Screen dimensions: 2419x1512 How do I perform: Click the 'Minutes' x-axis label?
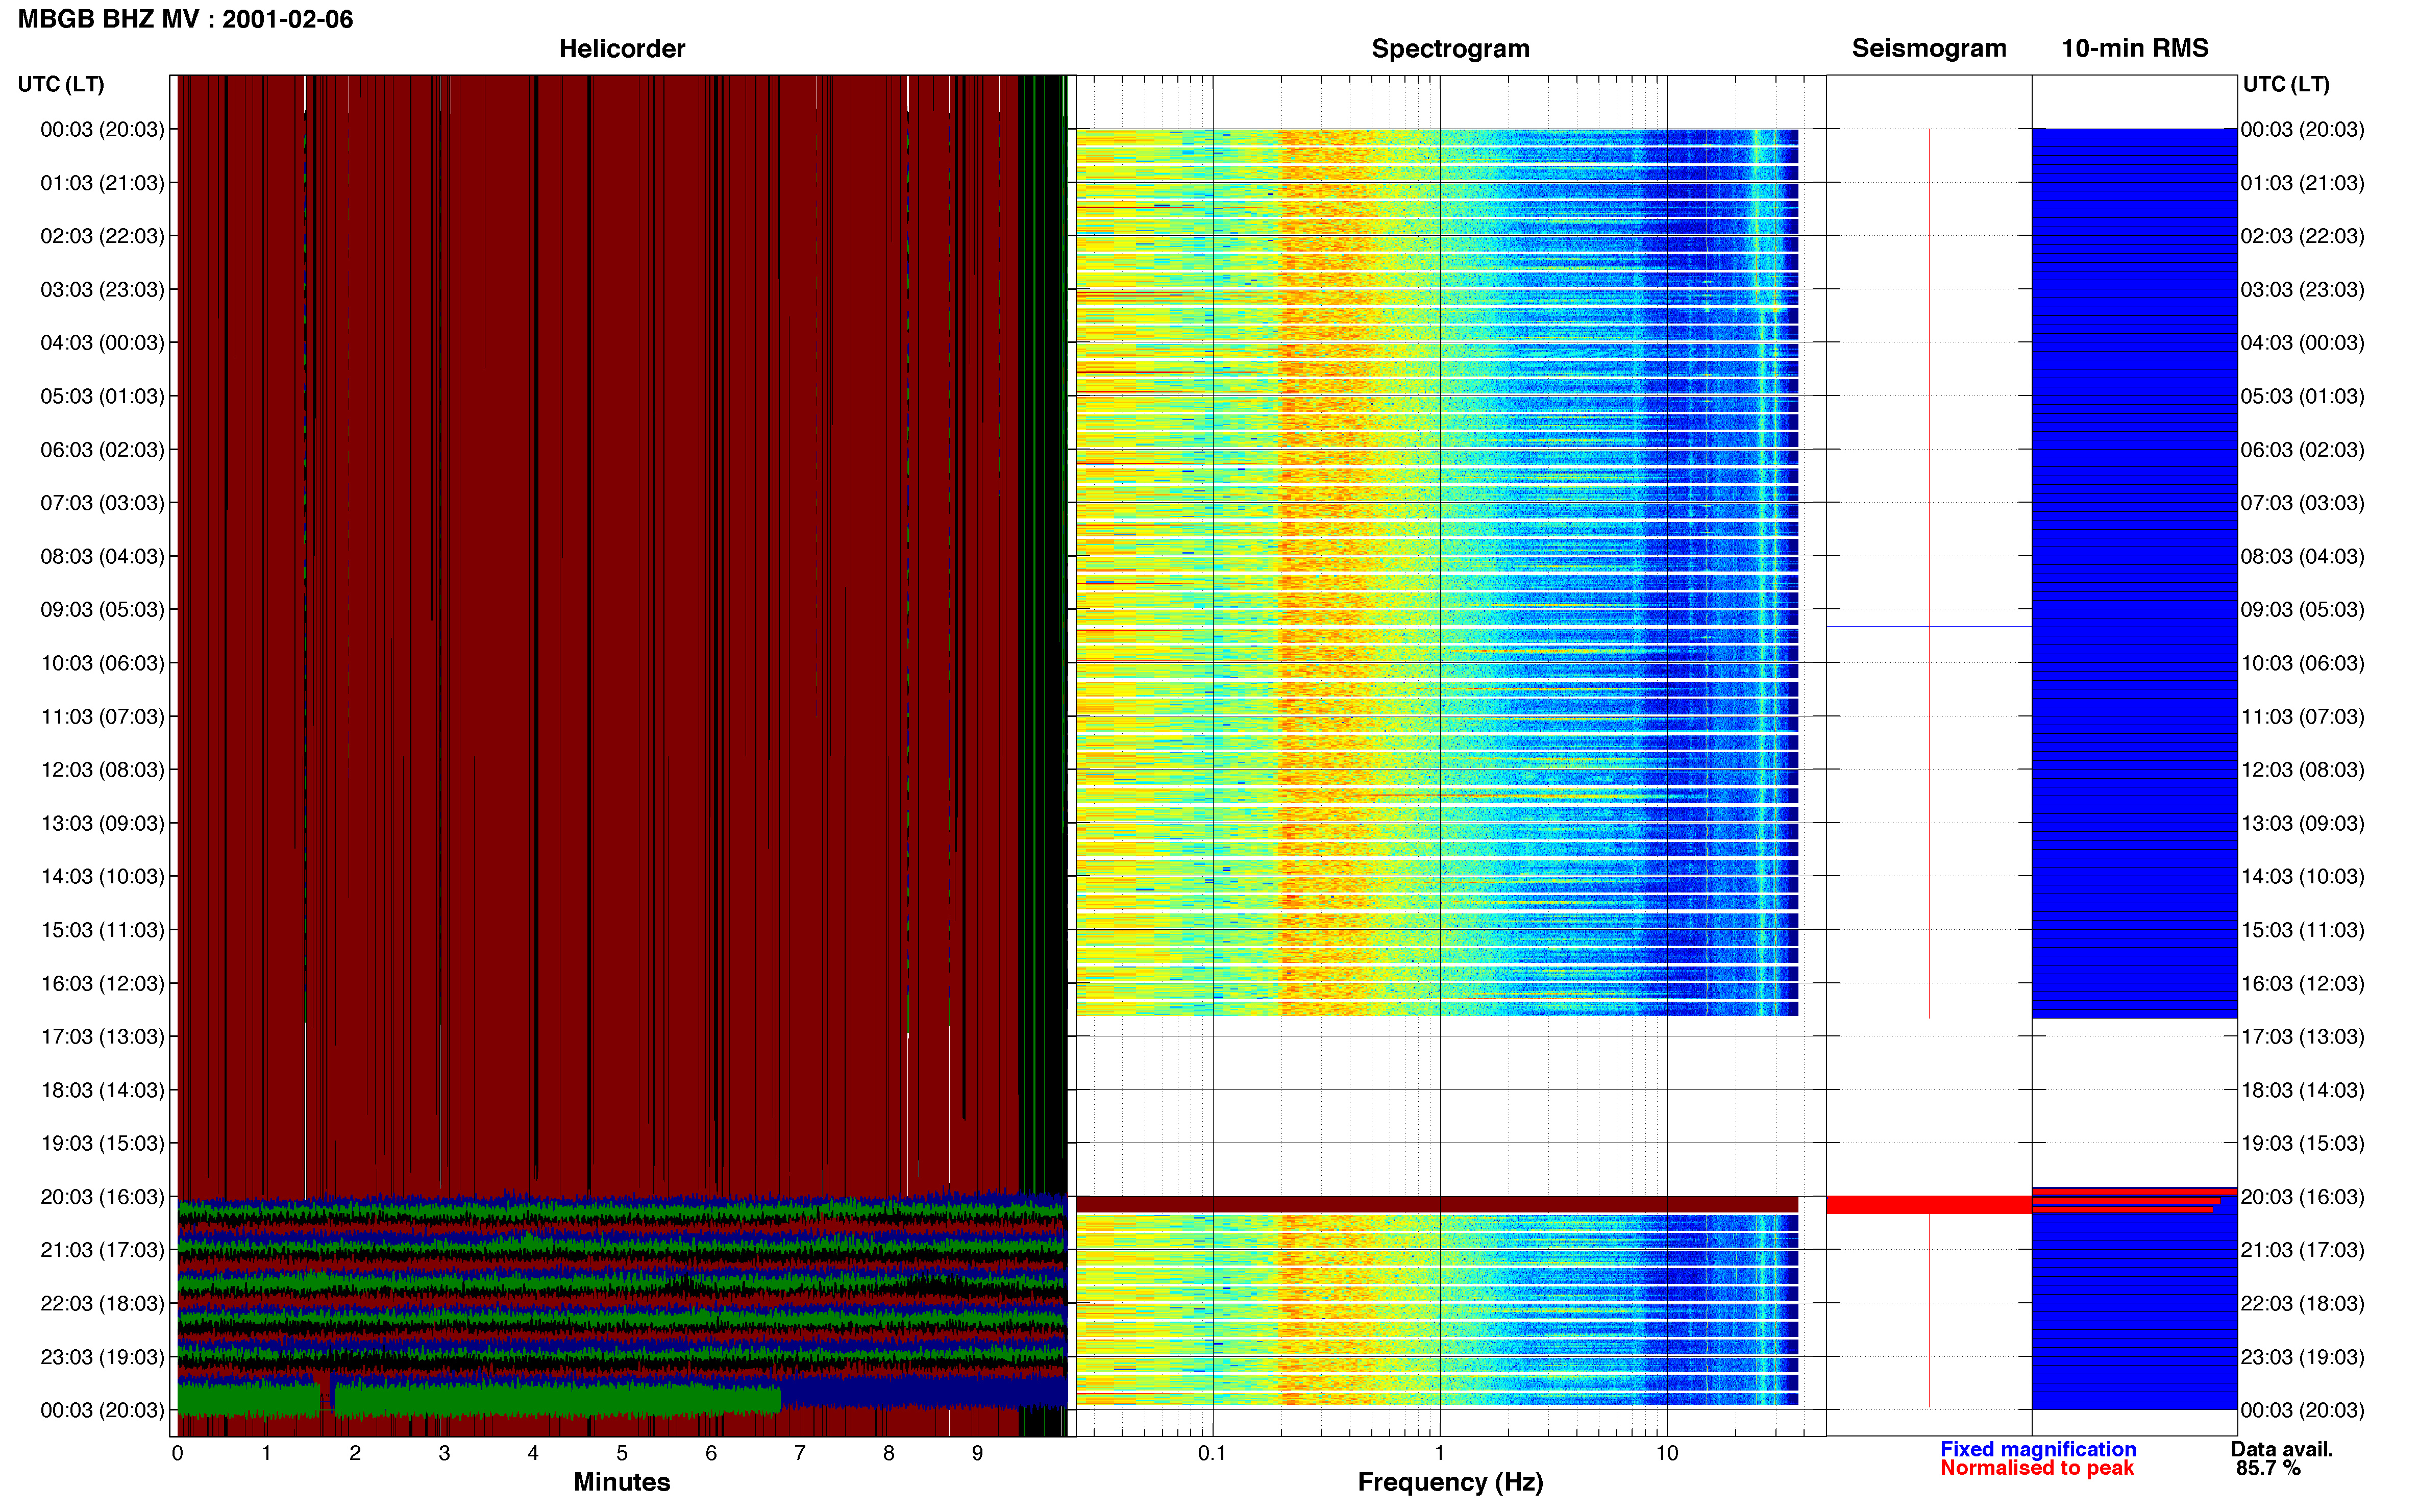point(621,1482)
